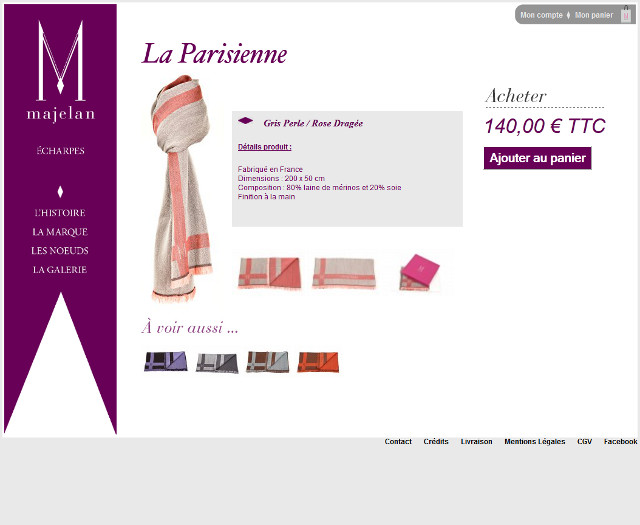Click the Majelan M logo
Image resolution: width=640 pixels, height=525 pixels.
tap(61, 71)
